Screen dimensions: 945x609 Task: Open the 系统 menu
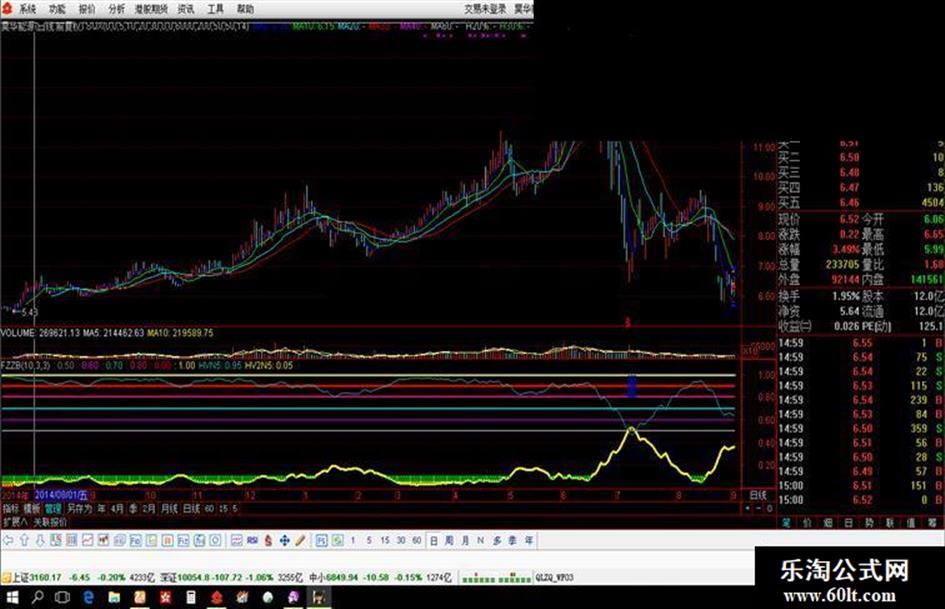[28, 9]
